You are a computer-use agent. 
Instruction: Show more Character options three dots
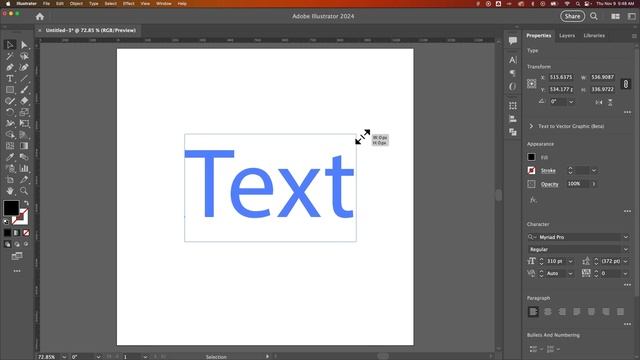pyautogui.click(x=627, y=285)
